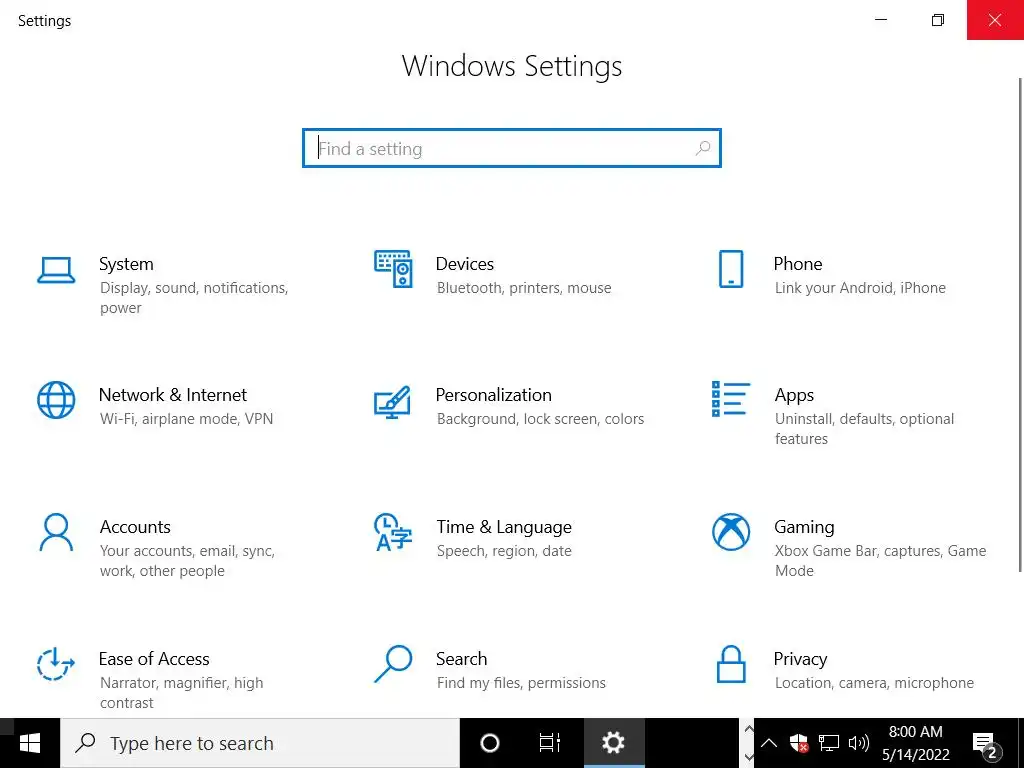1024x768 pixels.
Task: Open Phone settings via phone icon
Action: coord(731,269)
